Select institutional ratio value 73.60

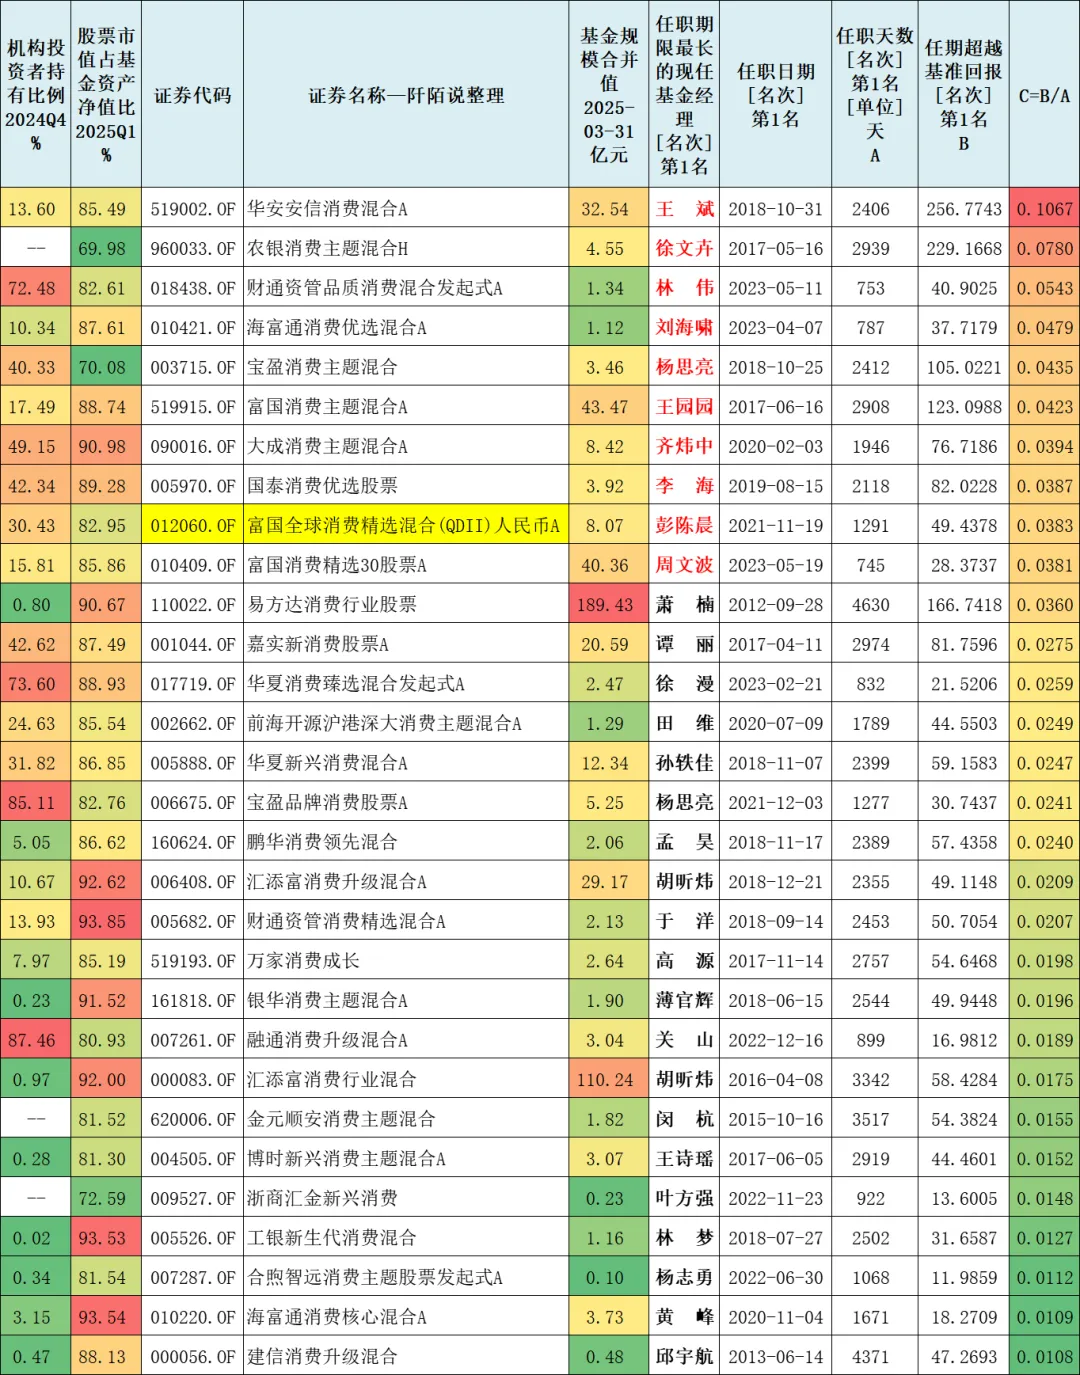click(32, 684)
